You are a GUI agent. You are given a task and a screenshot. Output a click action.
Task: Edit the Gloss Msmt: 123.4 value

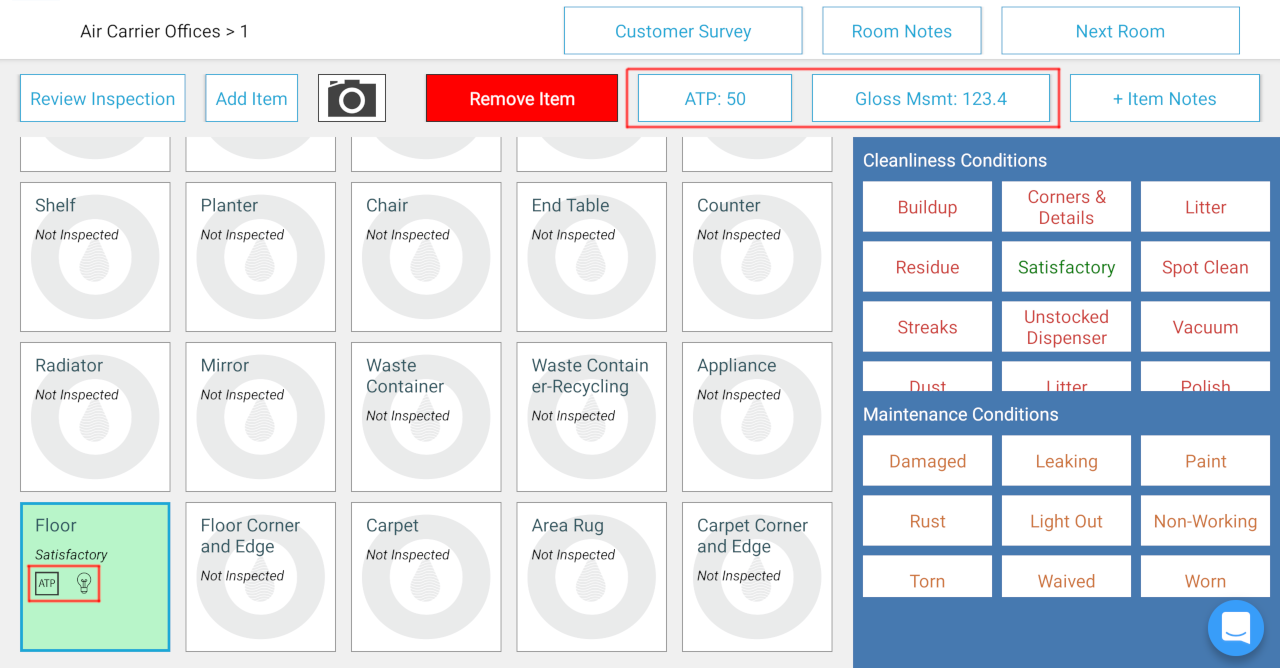[x=930, y=98]
